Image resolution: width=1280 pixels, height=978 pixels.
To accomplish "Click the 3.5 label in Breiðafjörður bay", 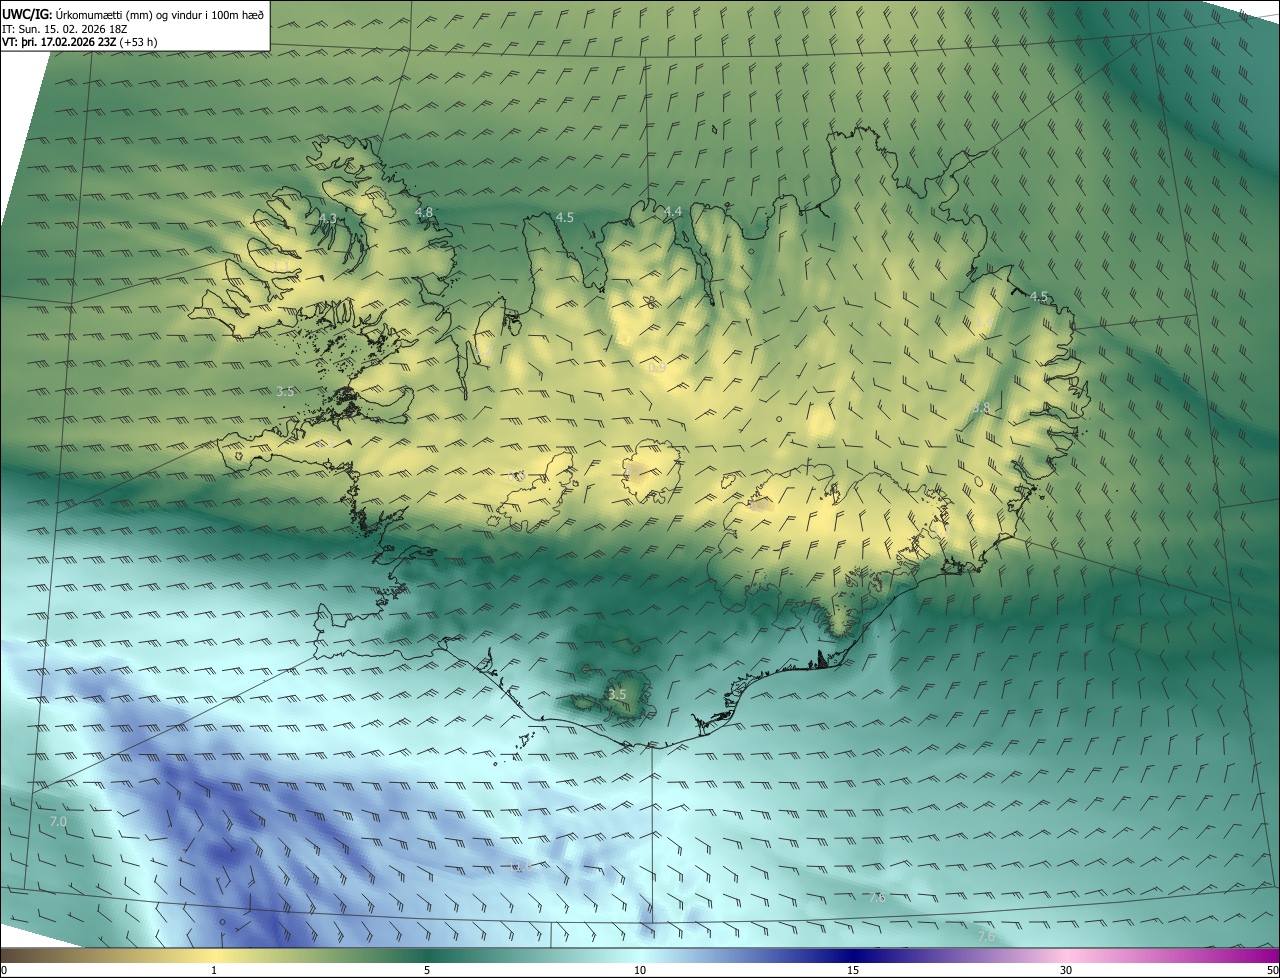I will click(285, 391).
